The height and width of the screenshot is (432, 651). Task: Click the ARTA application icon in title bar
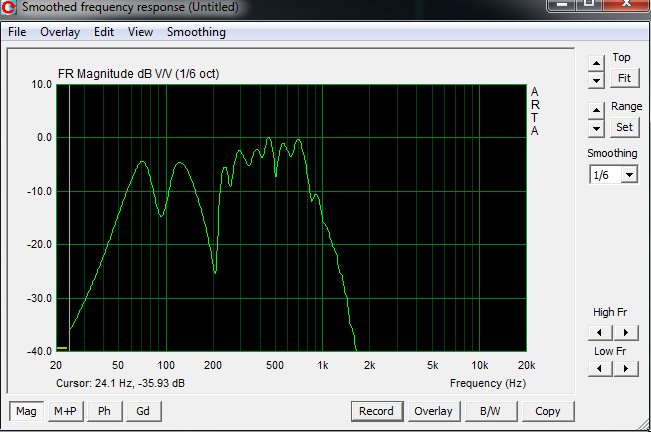point(8,7)
